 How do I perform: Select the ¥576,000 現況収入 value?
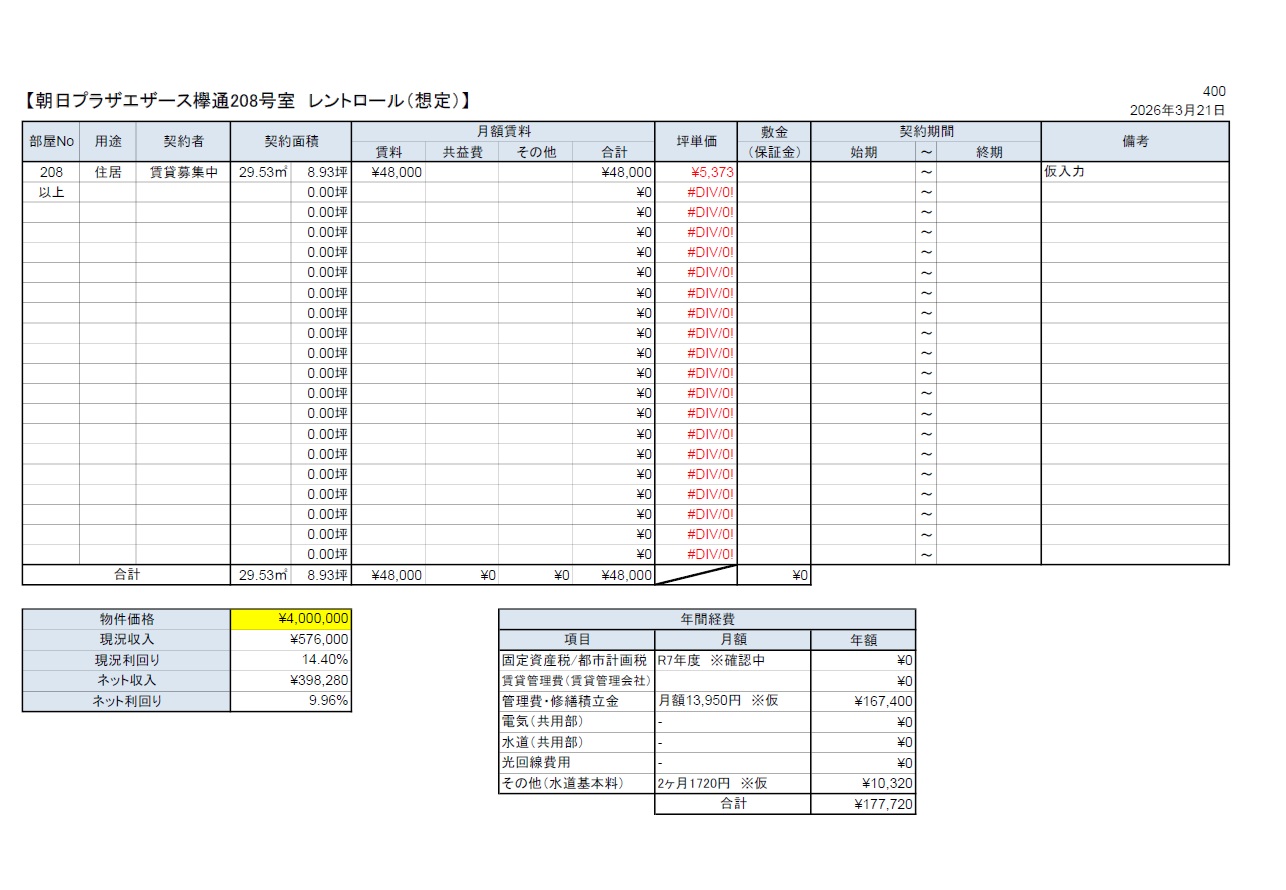click(290, 640)
